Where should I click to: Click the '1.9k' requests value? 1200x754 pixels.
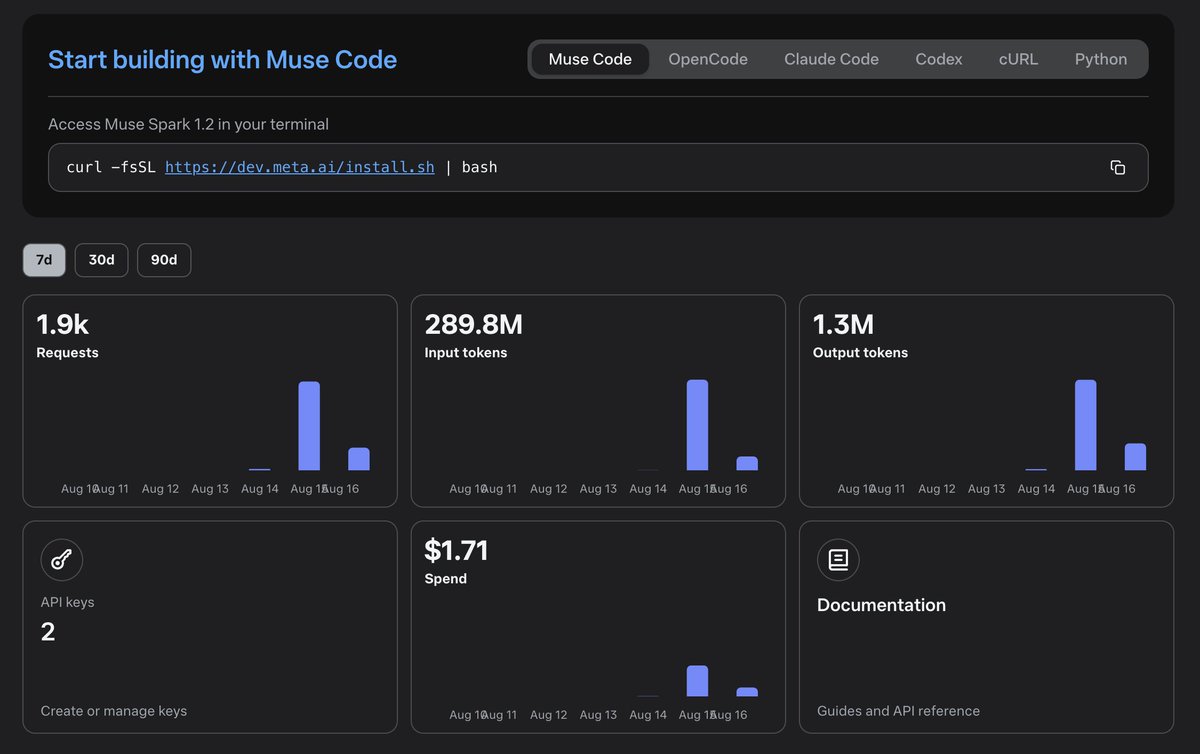tap(63, 324)
